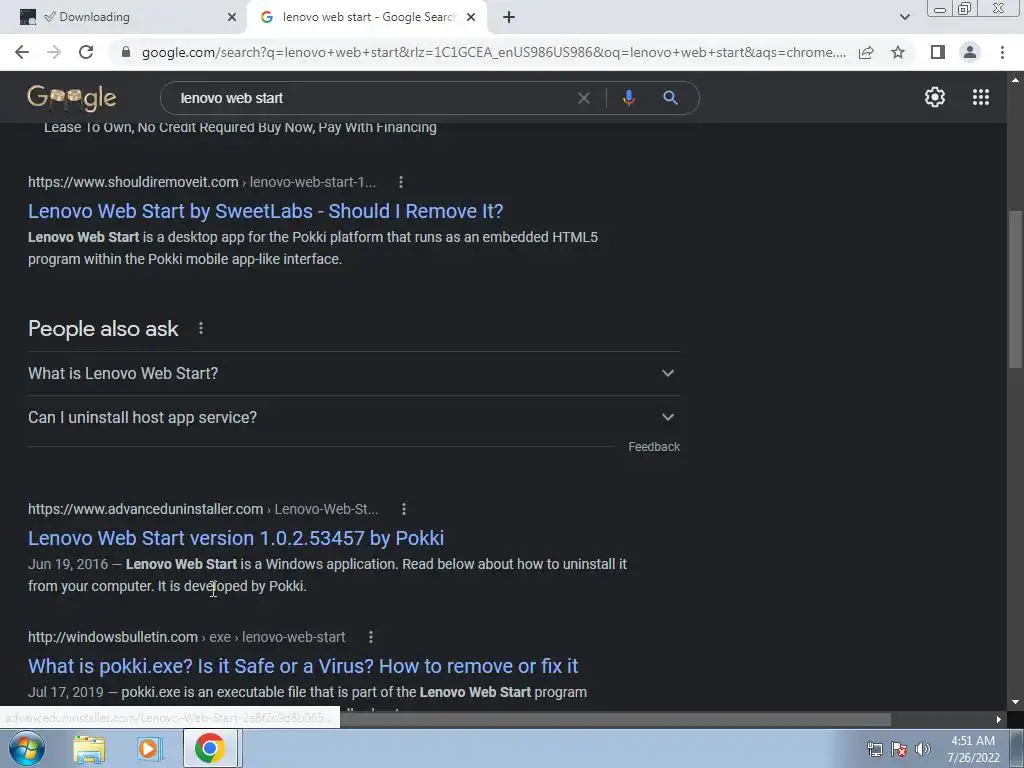Clear the search box text
Screen dimensions: 1024x768
(584, 98)
